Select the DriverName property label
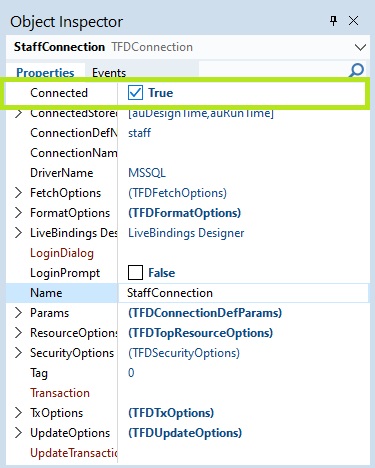This screenshot has width=375, height=468. [x=62, y=173]
